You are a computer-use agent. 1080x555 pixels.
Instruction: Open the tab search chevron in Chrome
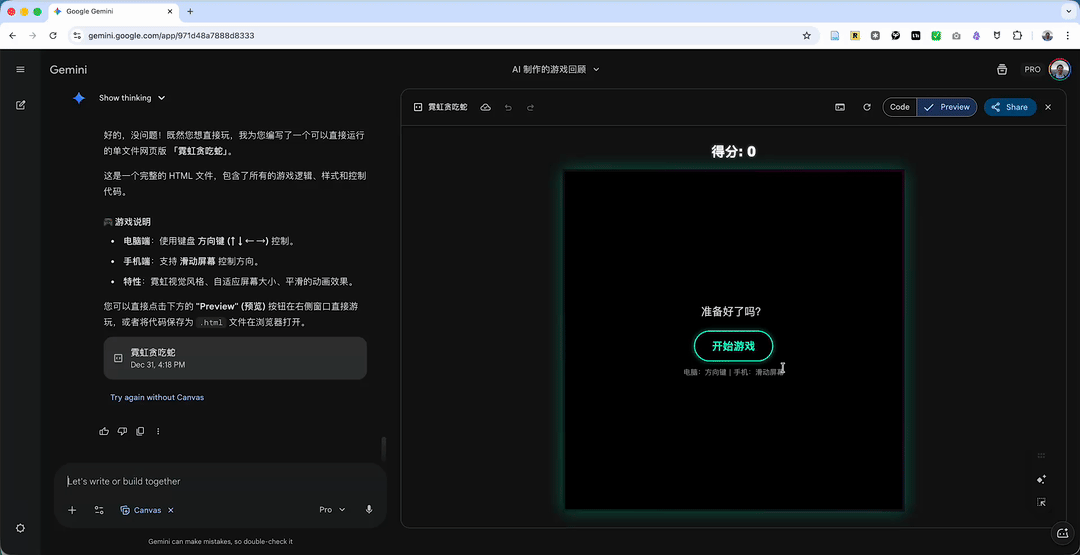pos(1066,12)
